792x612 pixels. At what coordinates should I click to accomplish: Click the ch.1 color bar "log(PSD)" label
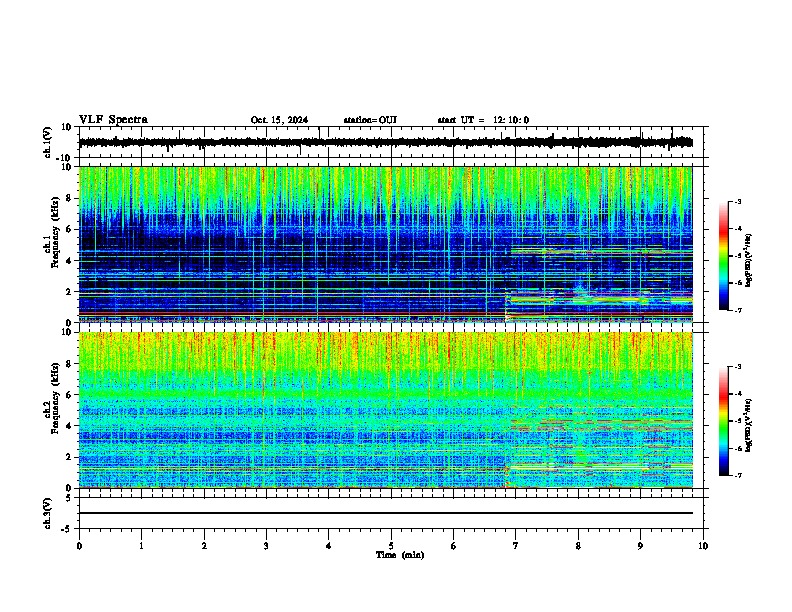pyautogui.click(x=749, y=260)
